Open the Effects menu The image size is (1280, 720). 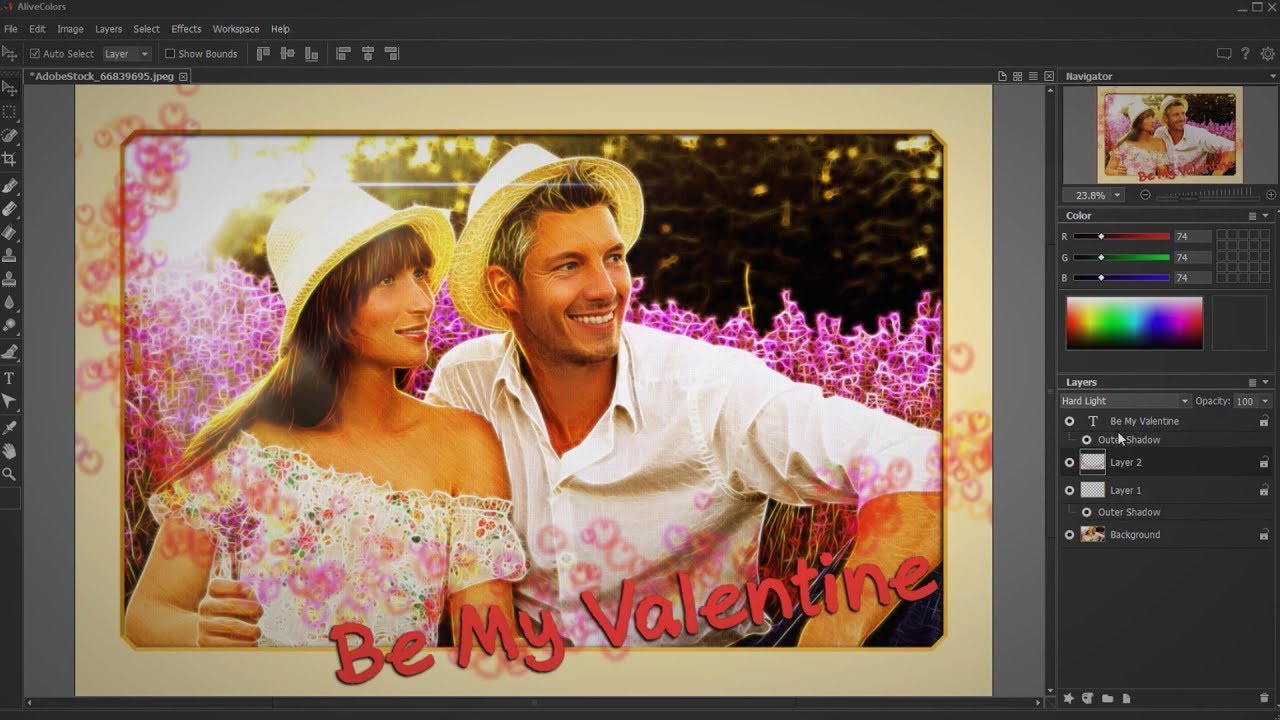(x=186, y=29)
